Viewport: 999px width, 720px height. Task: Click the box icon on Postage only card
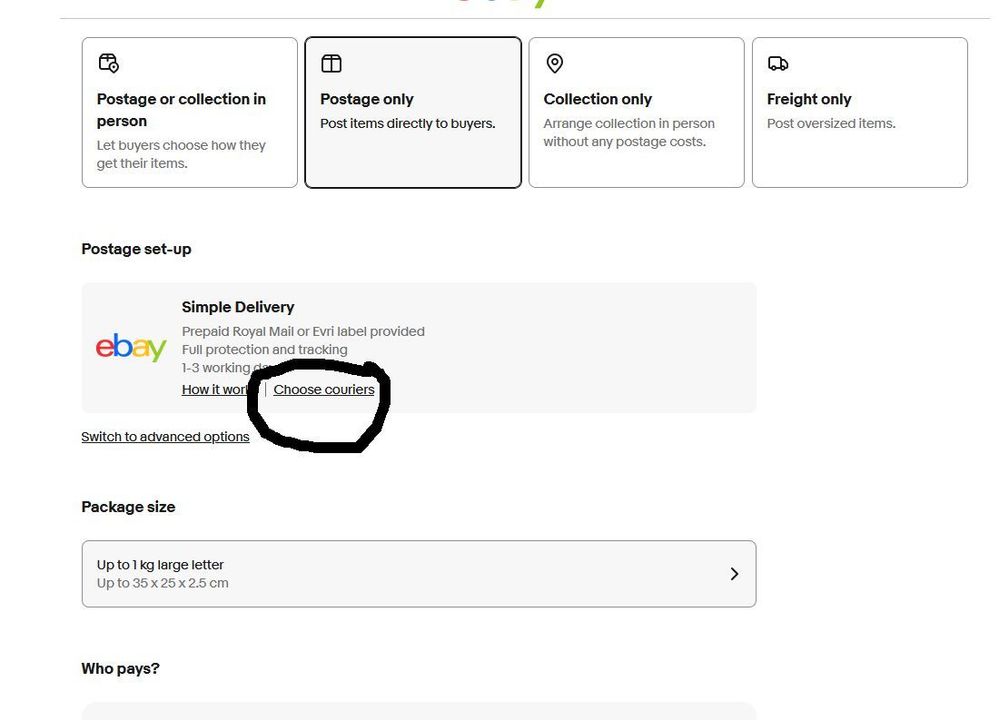[331, 64]
